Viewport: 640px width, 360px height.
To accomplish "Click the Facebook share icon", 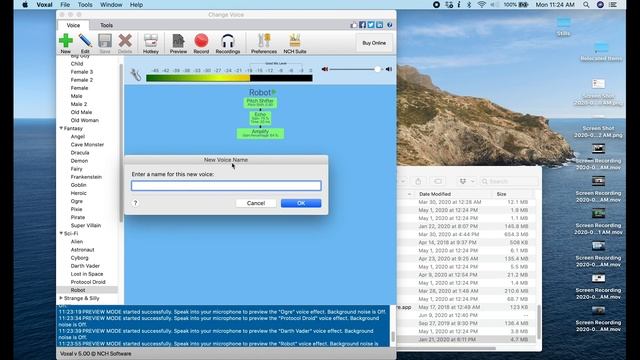I will 362,25.
